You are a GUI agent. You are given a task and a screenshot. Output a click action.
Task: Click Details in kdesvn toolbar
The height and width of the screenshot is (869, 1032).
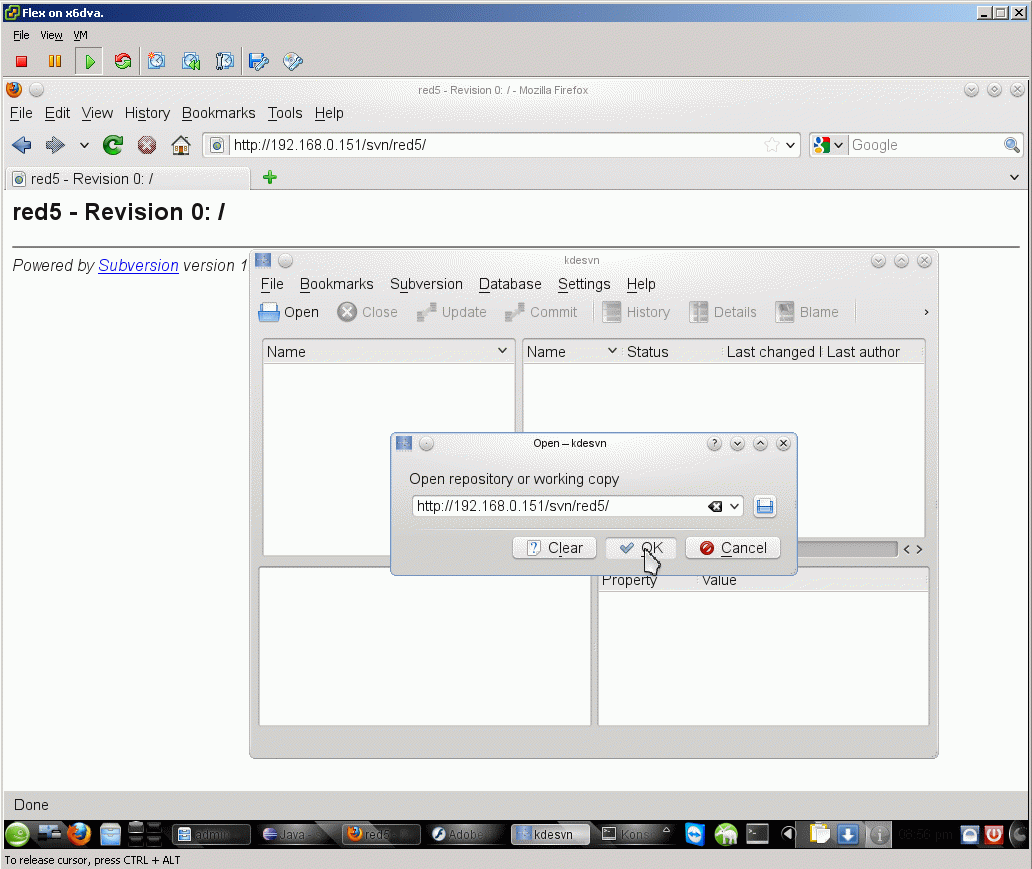coord(723,312)
